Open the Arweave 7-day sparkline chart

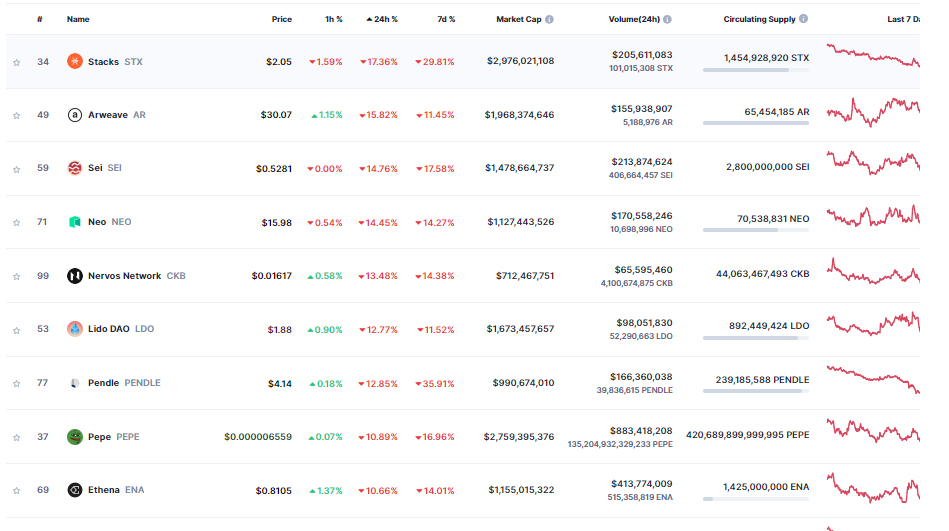873,111
